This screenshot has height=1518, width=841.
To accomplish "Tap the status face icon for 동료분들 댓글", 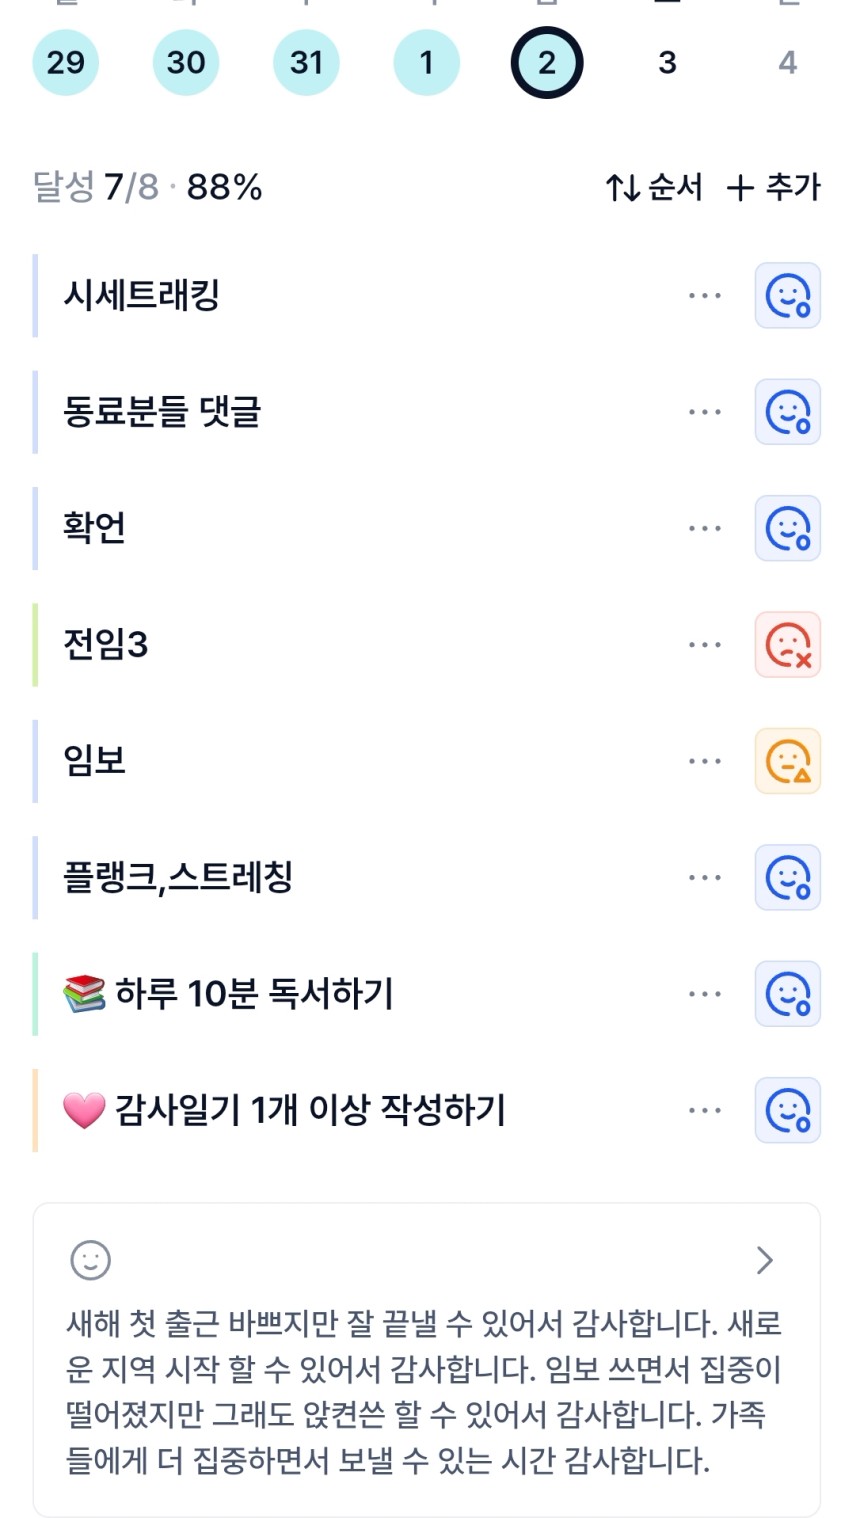I will coord(787,412).
